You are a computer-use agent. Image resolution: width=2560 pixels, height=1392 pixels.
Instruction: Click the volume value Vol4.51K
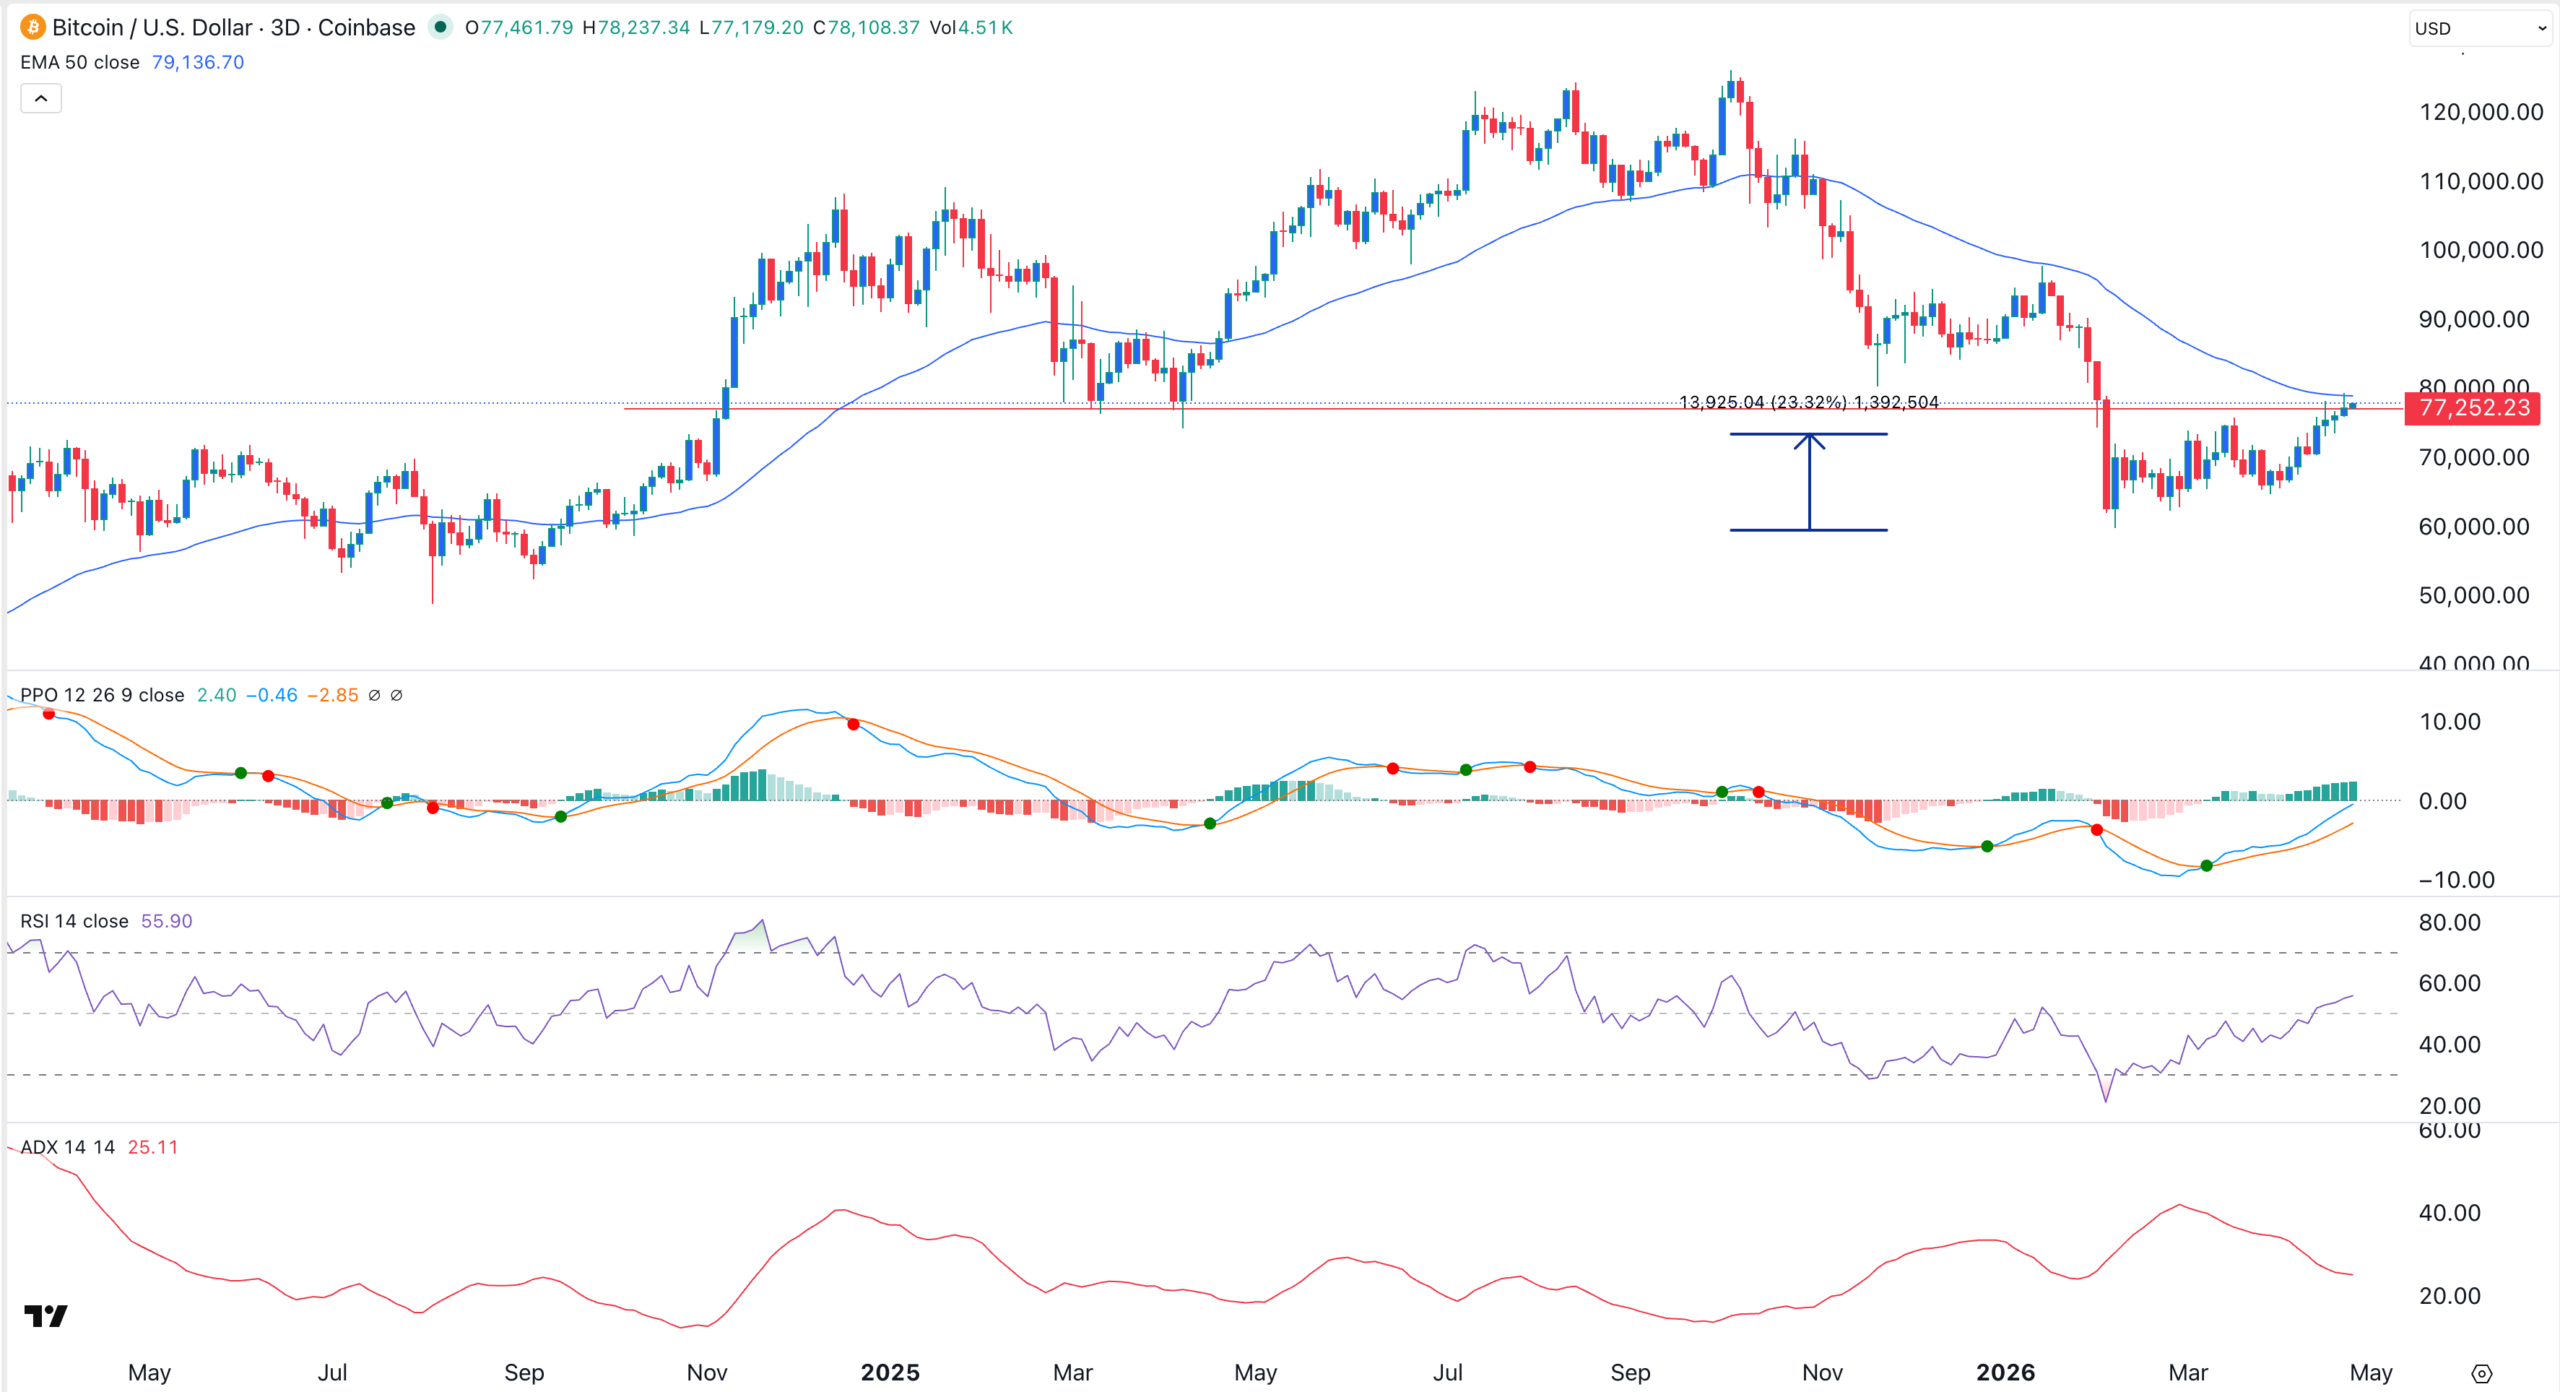coord(971,27)
